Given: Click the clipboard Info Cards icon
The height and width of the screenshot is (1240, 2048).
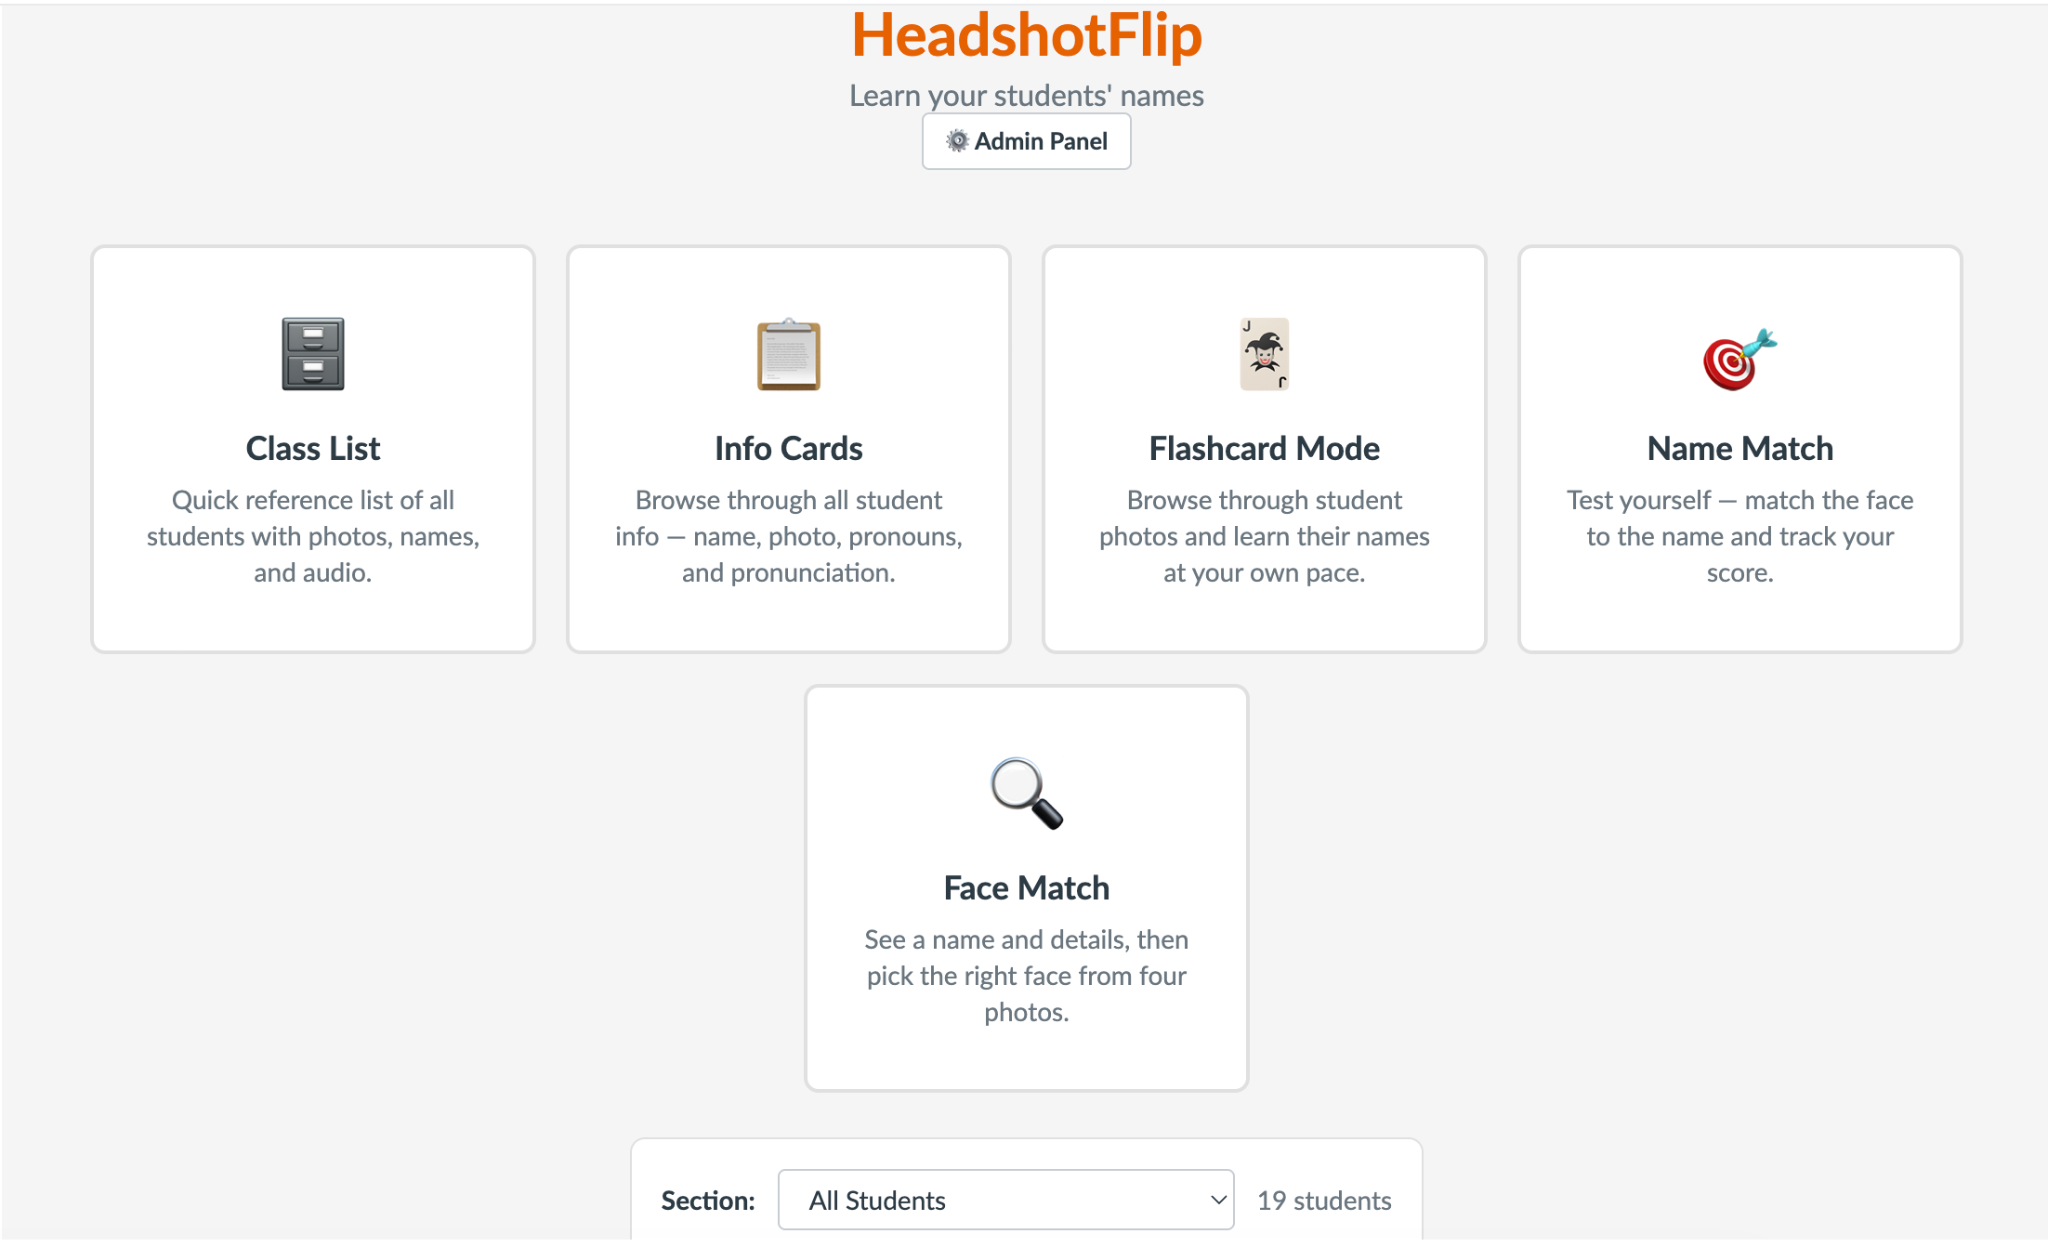Looking at the screenshot, I should tap(788, 354).
